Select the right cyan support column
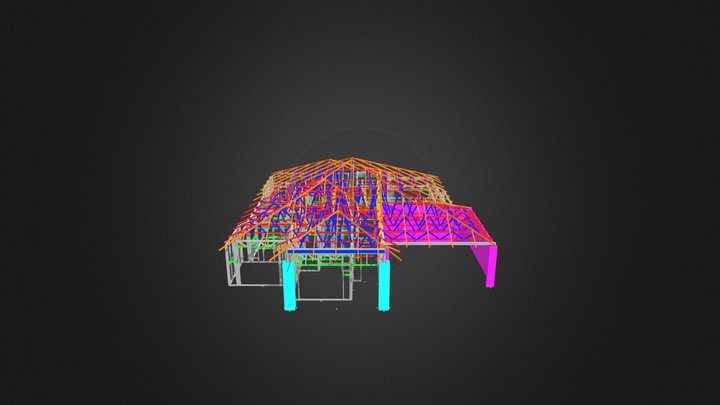The height and width of the screenshot is (405, 720). point(384,286)
